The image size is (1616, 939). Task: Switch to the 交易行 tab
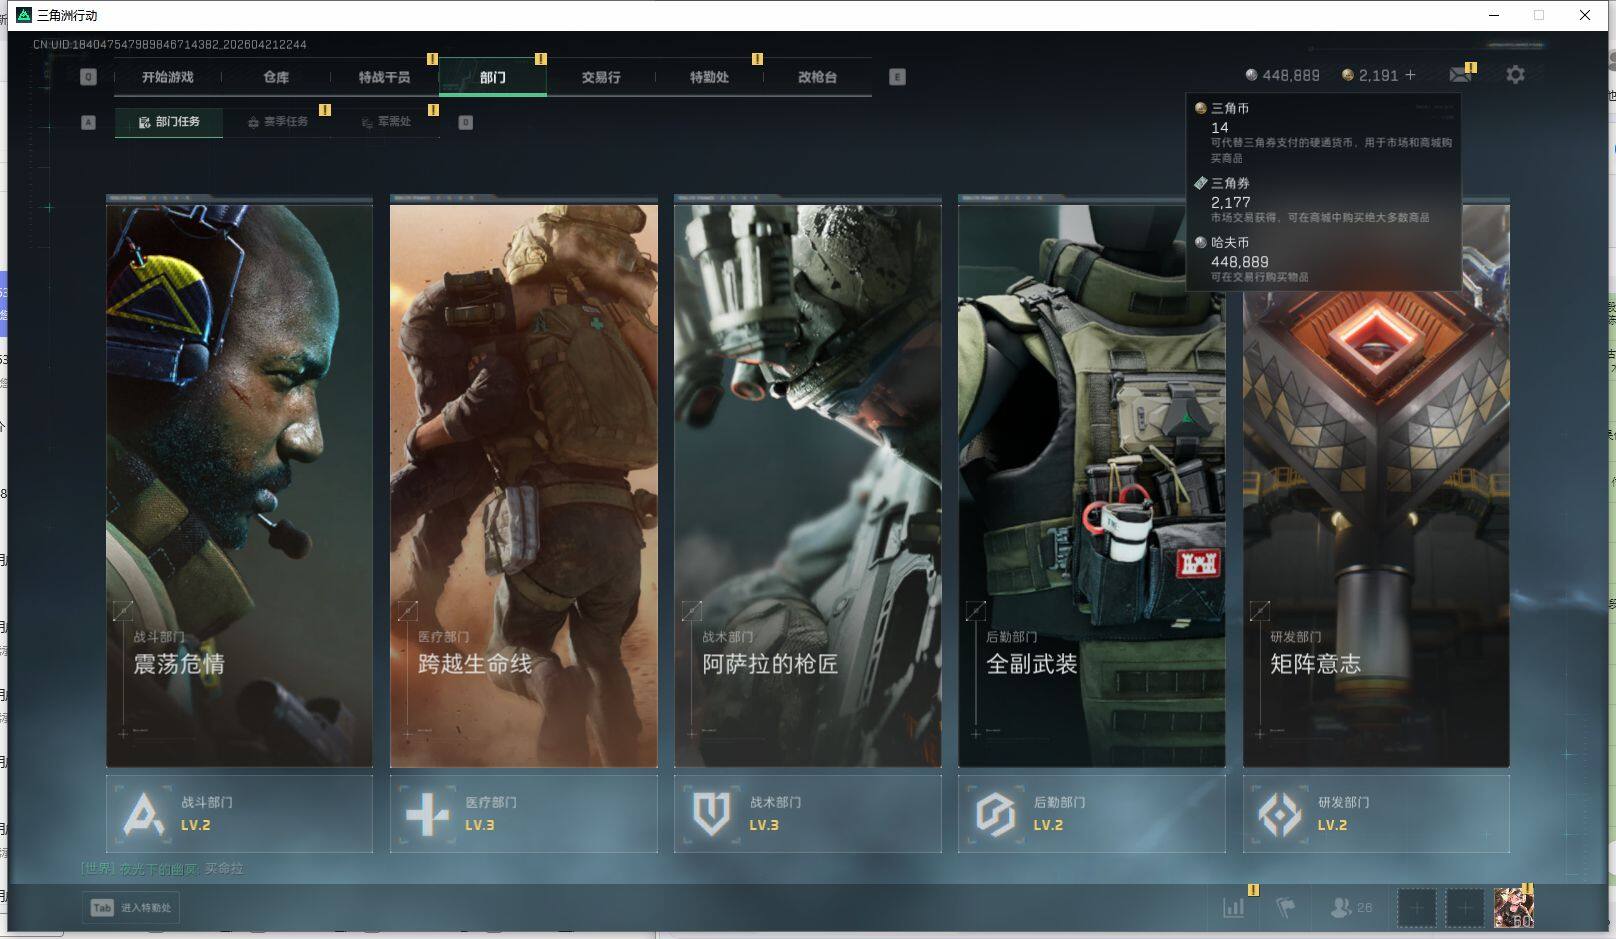[601, 77]
